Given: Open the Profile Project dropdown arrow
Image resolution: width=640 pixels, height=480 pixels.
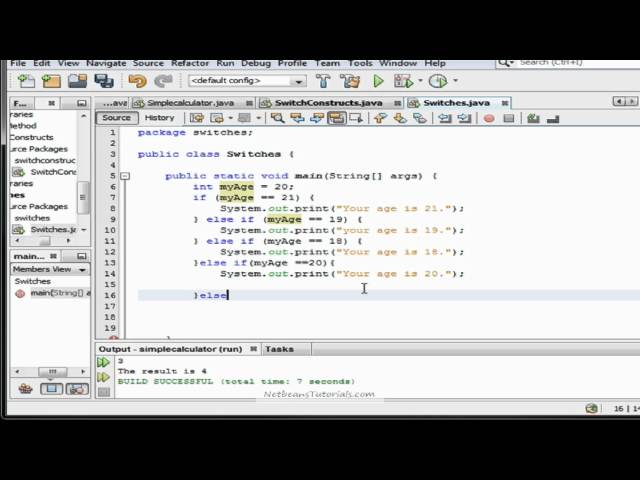Looking at the screenshot, I should 455,81.
